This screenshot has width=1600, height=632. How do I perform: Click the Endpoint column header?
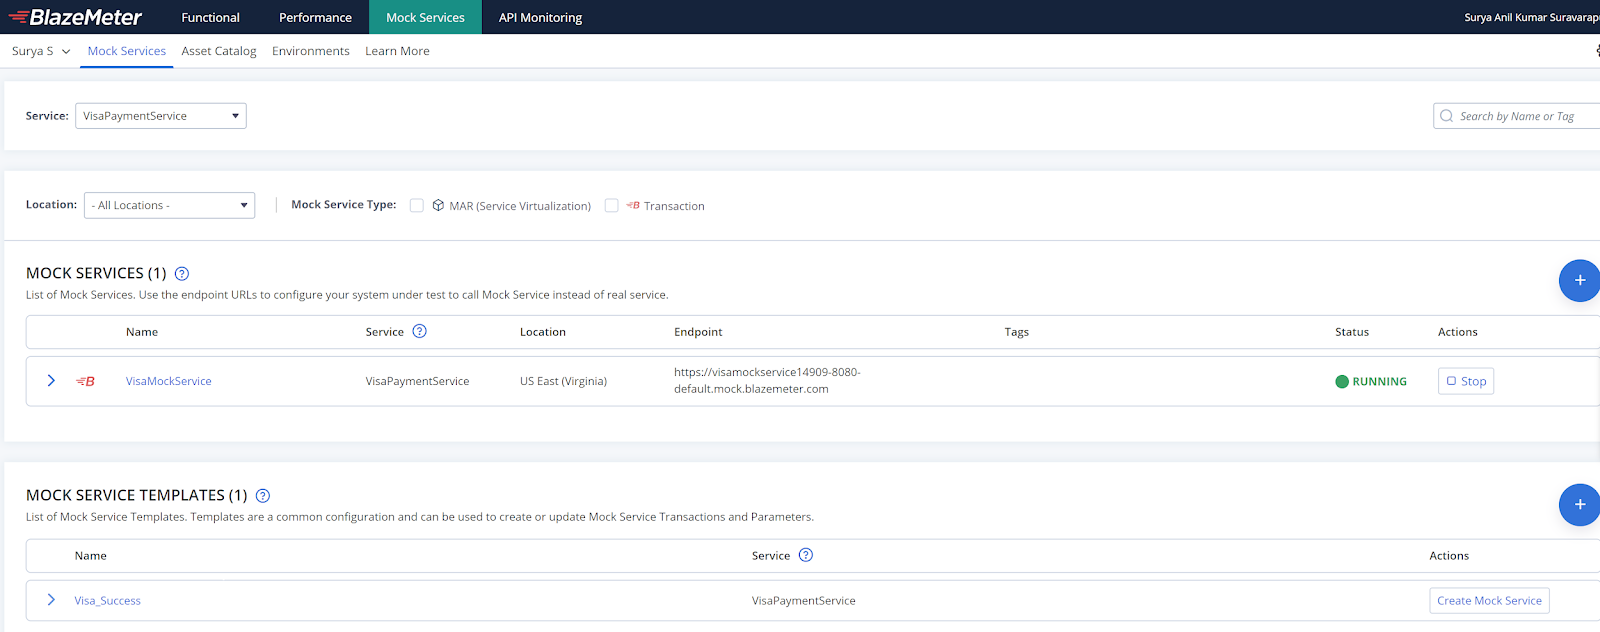pos(698,332)
